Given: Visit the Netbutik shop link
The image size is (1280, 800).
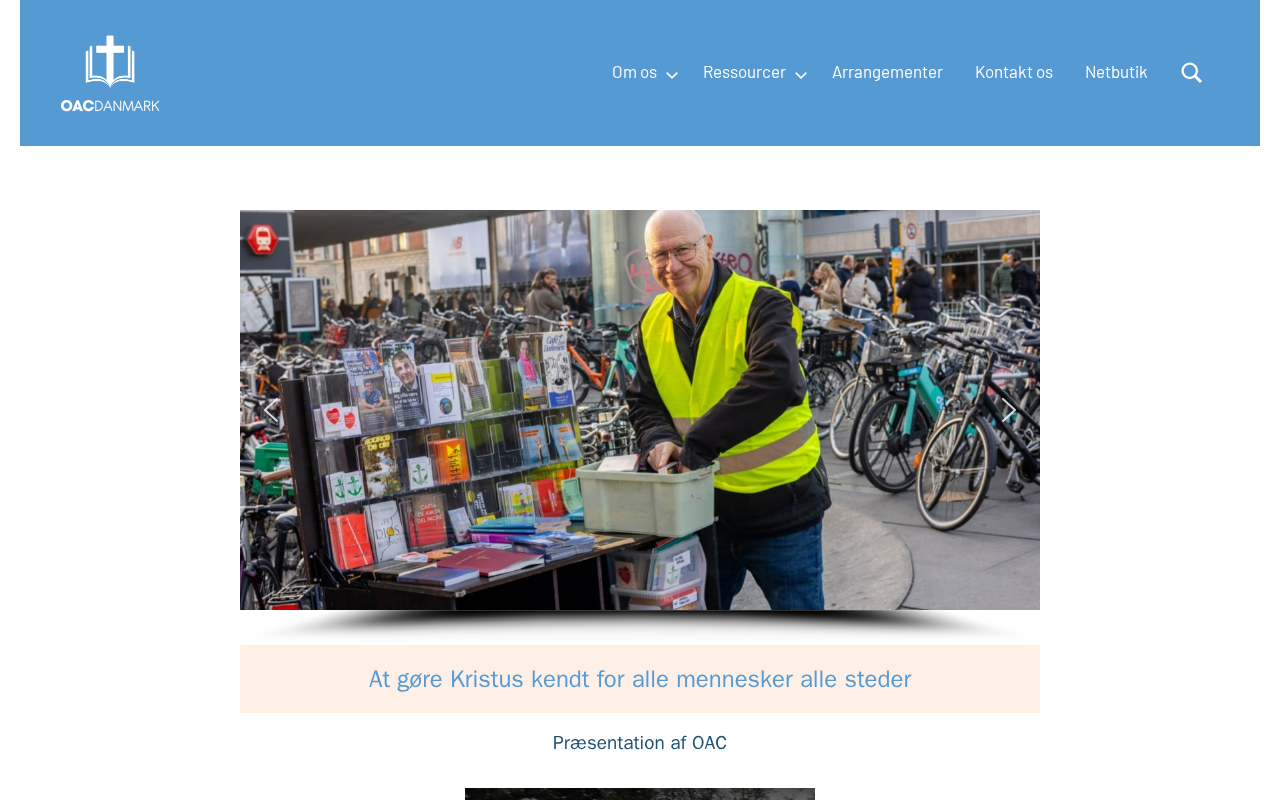Looking at the screenshot, I should coord(1116,72).
